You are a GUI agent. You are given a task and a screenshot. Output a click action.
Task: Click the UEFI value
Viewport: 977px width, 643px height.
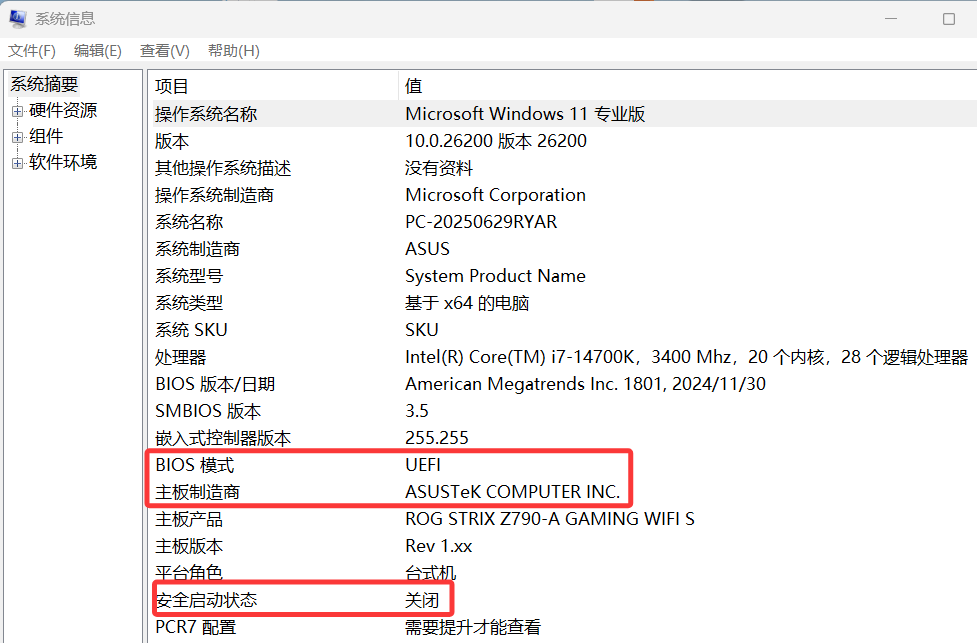[x=423, y=465]
